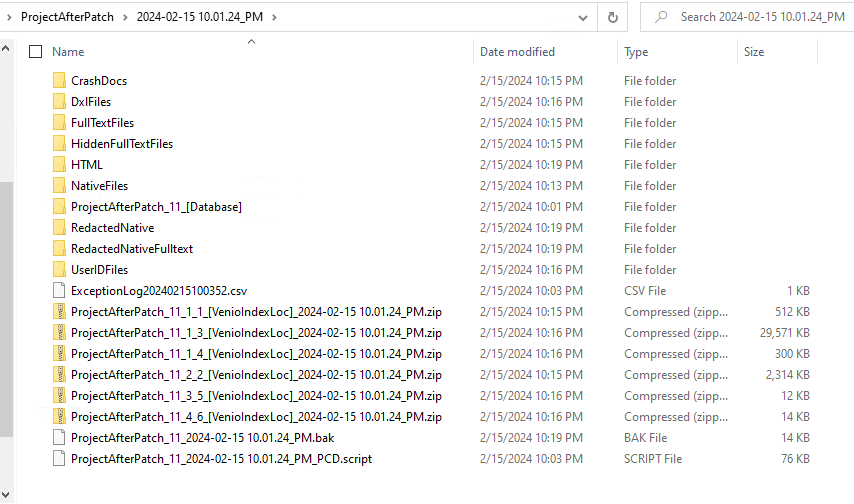Viewport: 854px width, 504px height.
Task: Click the RedactedNativeFulltext folder icon
Action: tap(59, 248)
